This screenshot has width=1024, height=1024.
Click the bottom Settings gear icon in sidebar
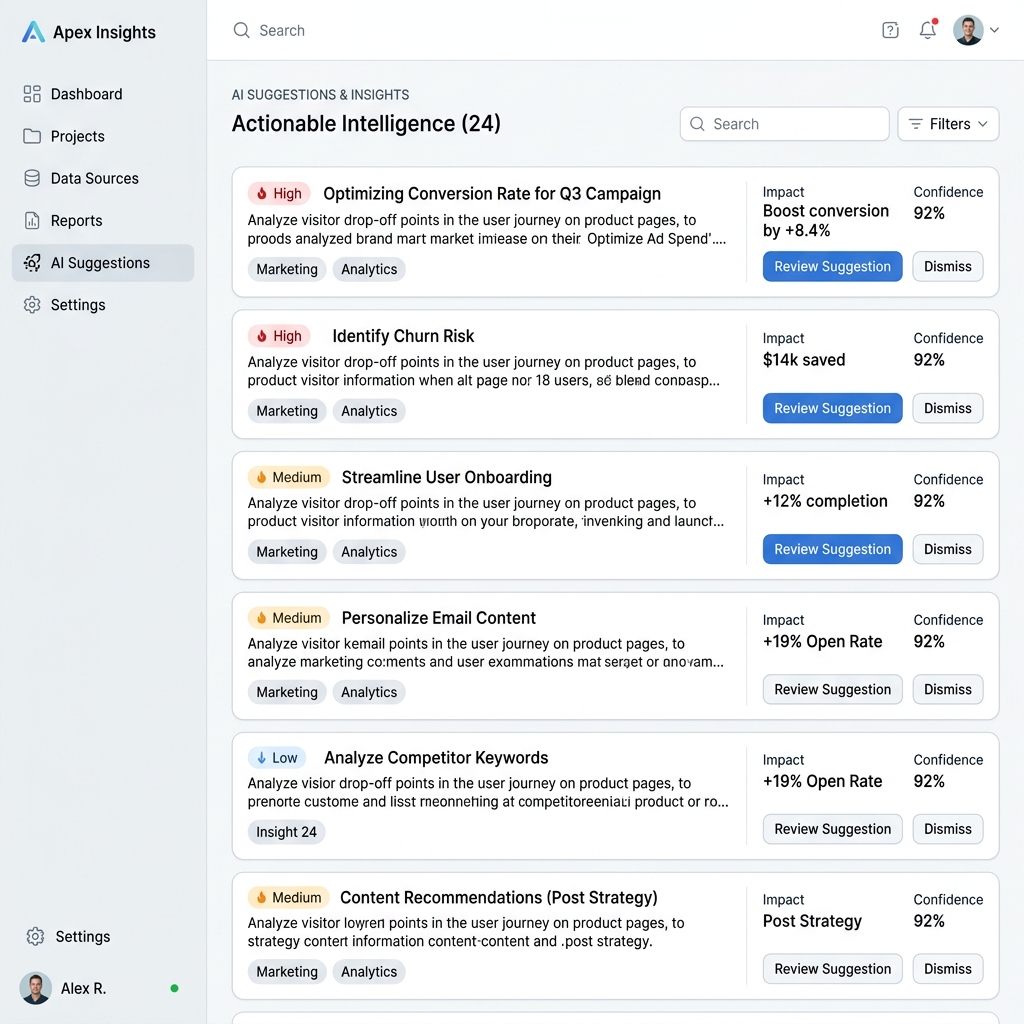tap(35, 936)
